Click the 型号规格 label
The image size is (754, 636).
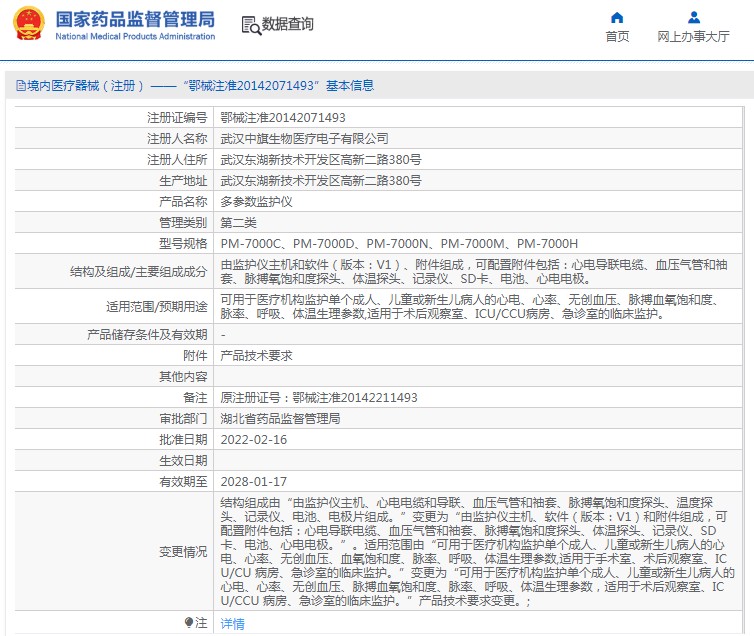tap(183, 244)
